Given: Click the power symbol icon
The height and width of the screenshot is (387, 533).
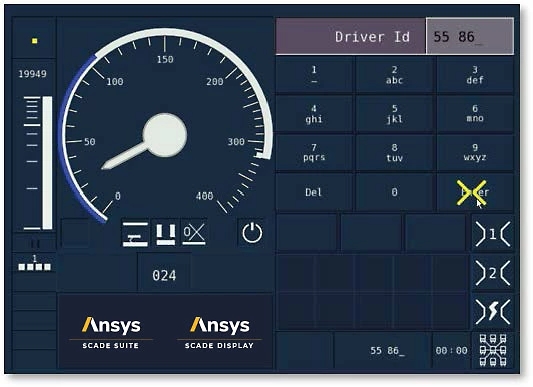Looking at the screenshot, I should [252, 233].
